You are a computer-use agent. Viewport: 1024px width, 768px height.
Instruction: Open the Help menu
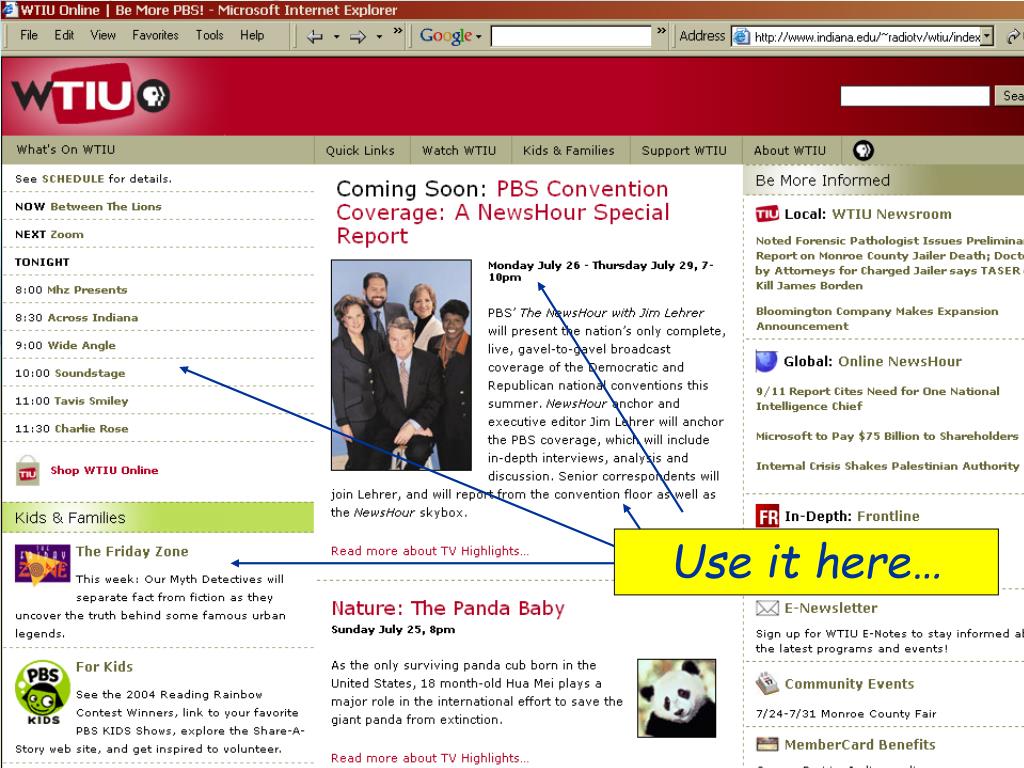click(252, 35)
